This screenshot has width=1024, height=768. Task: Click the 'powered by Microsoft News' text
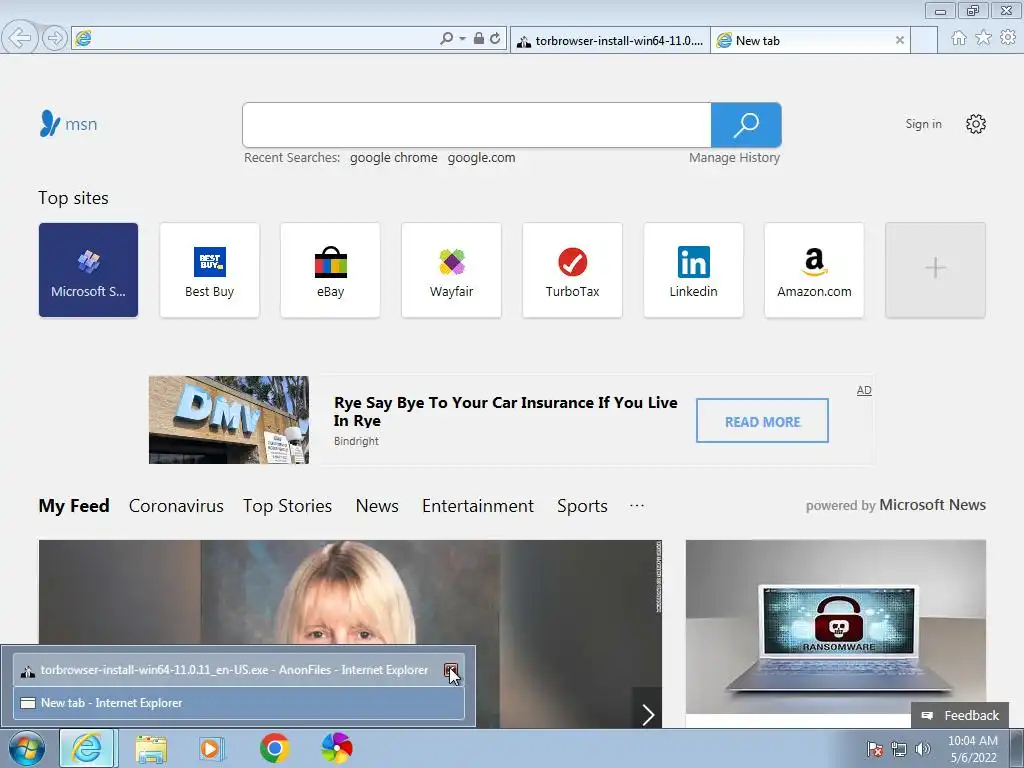[895, 505]
